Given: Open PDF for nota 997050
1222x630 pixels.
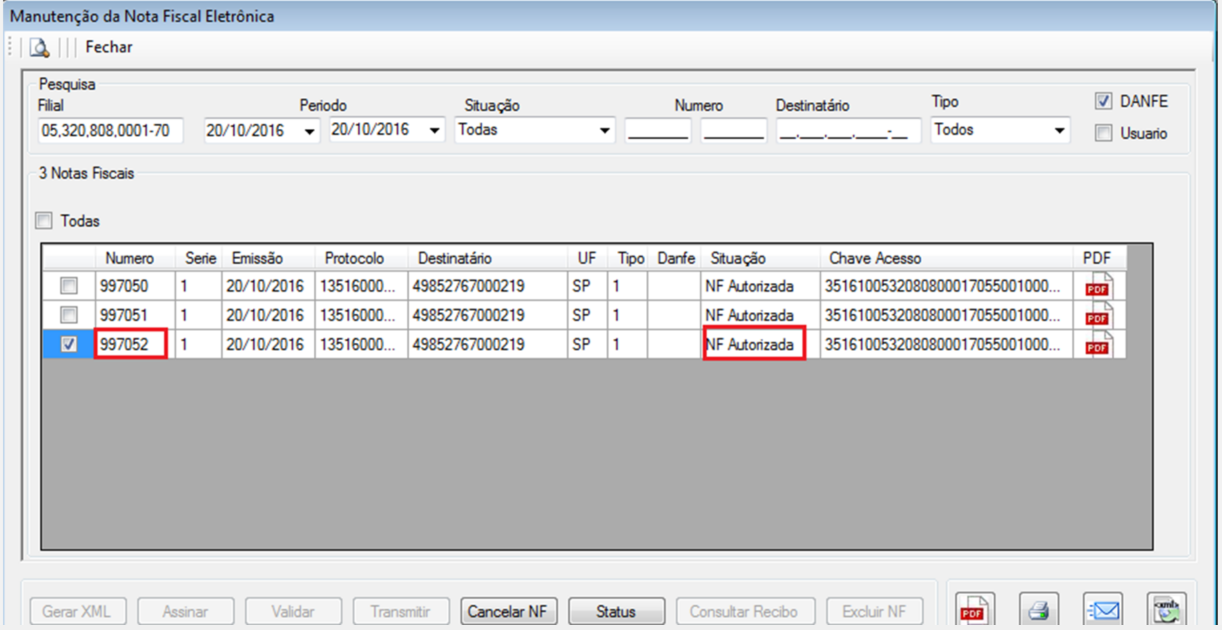Looking at the screenshot, I should point(1098,286).
